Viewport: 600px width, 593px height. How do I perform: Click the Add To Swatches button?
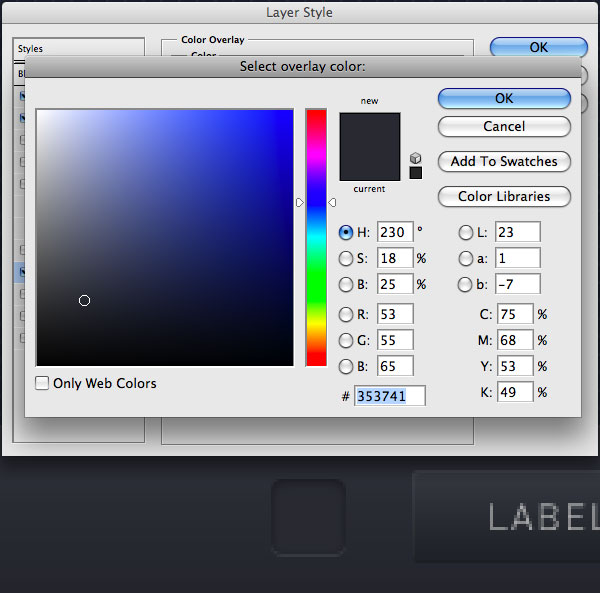(504, 161)
